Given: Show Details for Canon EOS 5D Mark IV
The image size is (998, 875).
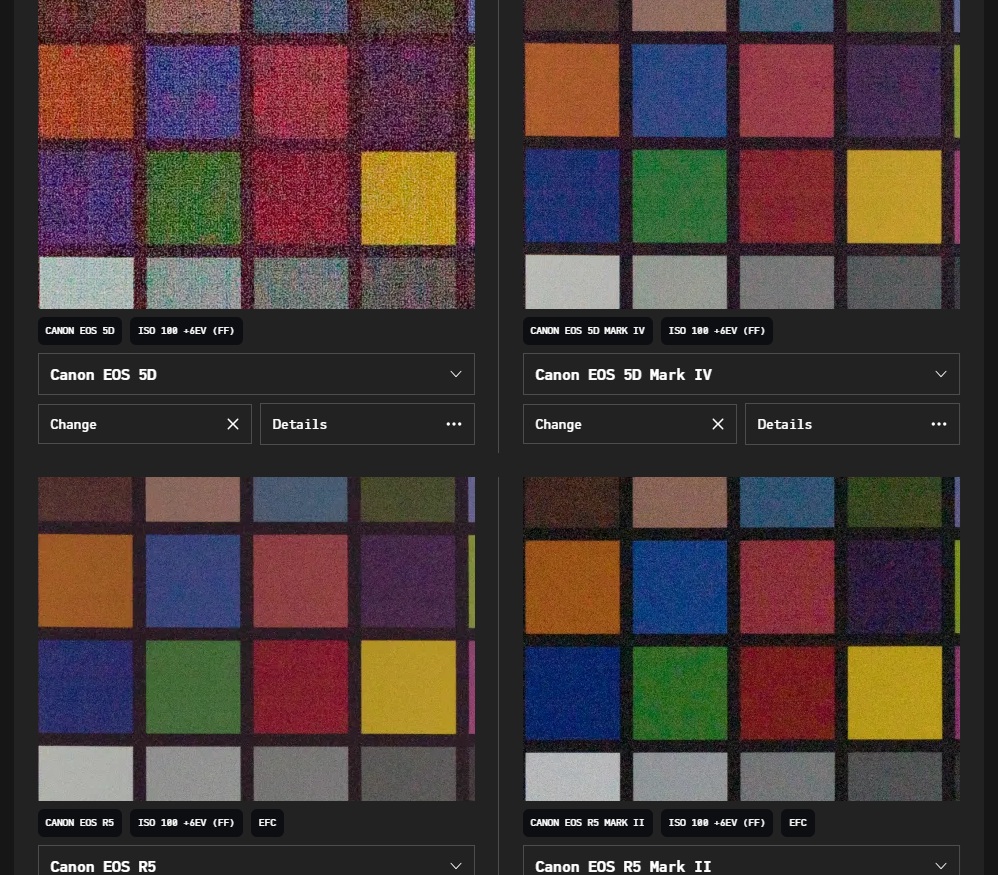Looking at the screenshot, I should click(x=852, y=424).
